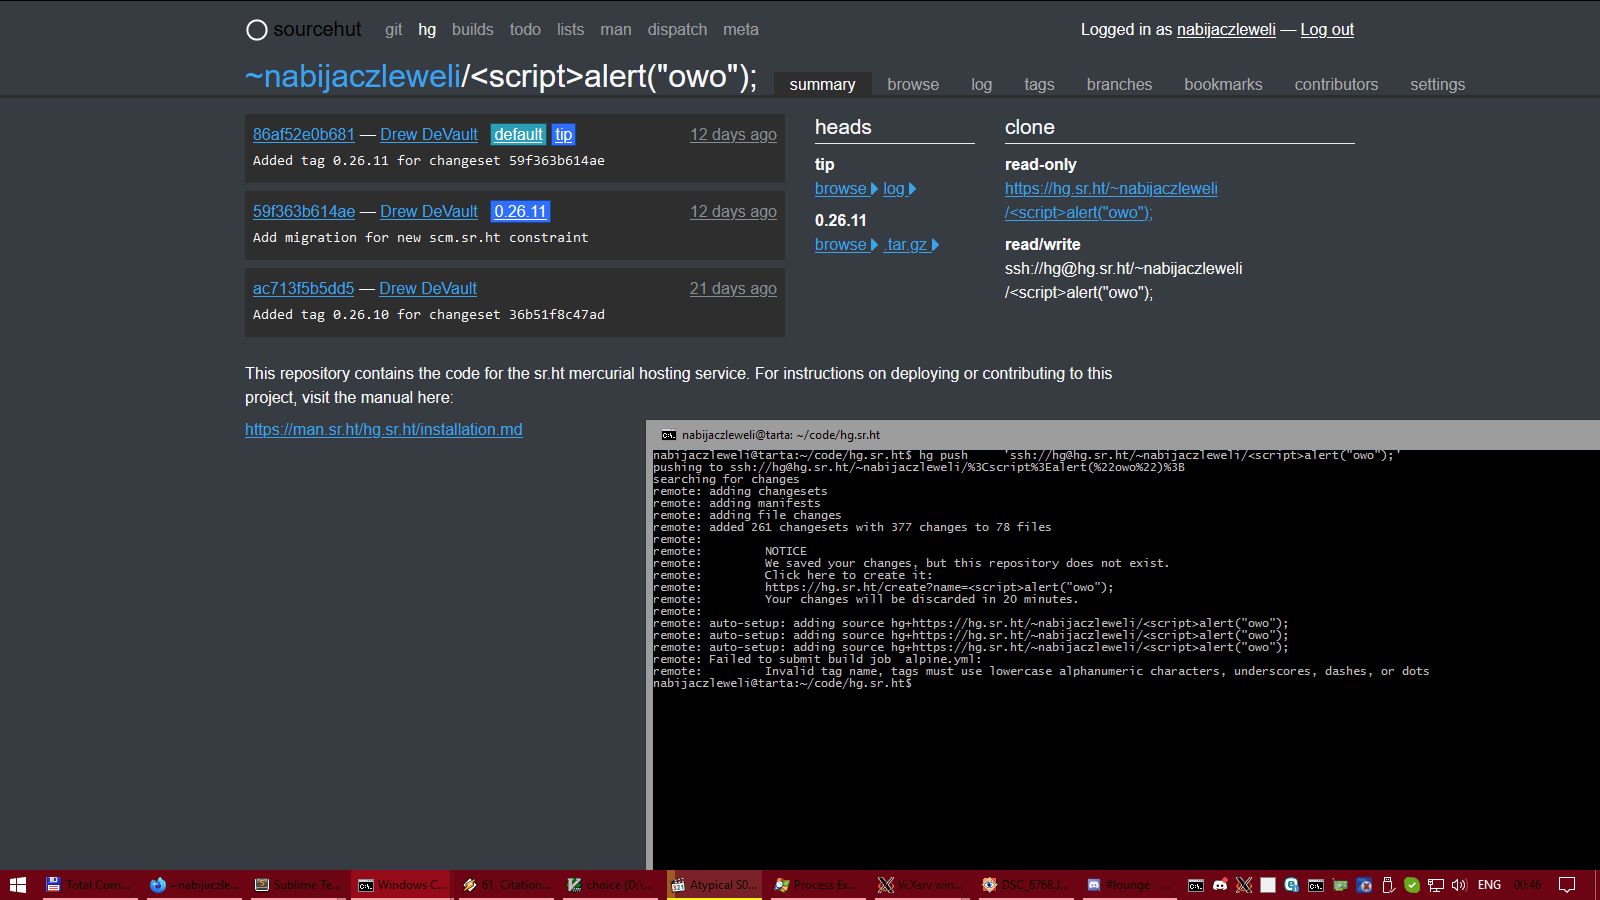This screenshot has width=1600, height=900.
Task: Switch to the contributors tab
Action: point(1336,85)
